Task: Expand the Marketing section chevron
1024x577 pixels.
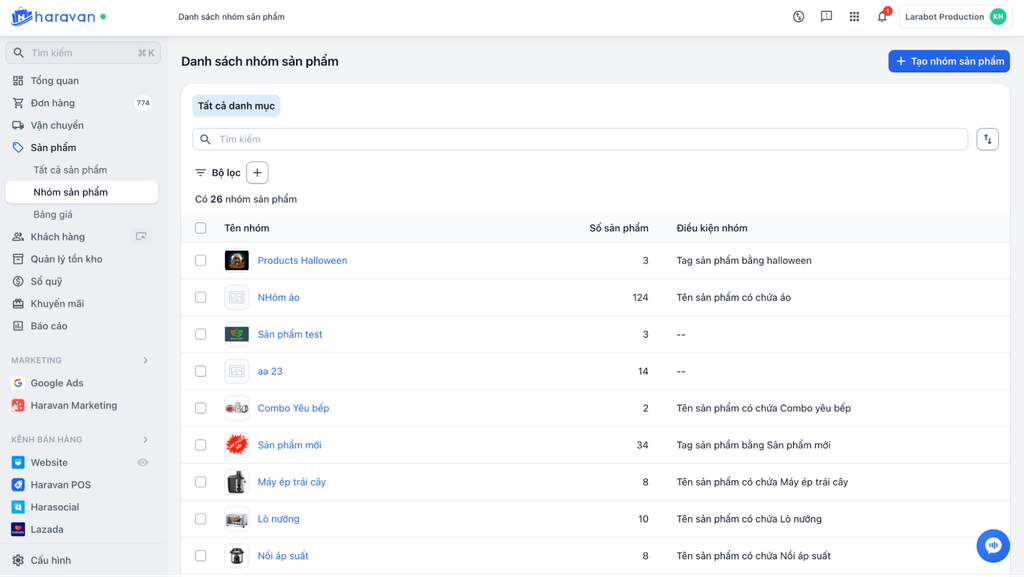Action: 145,360
